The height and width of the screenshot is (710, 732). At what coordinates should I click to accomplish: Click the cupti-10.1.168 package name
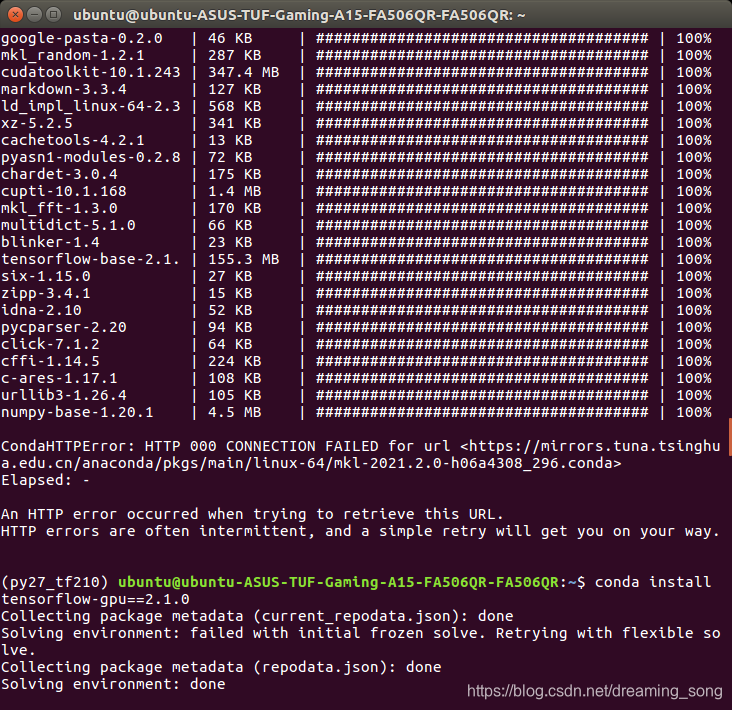click(64, 191)
